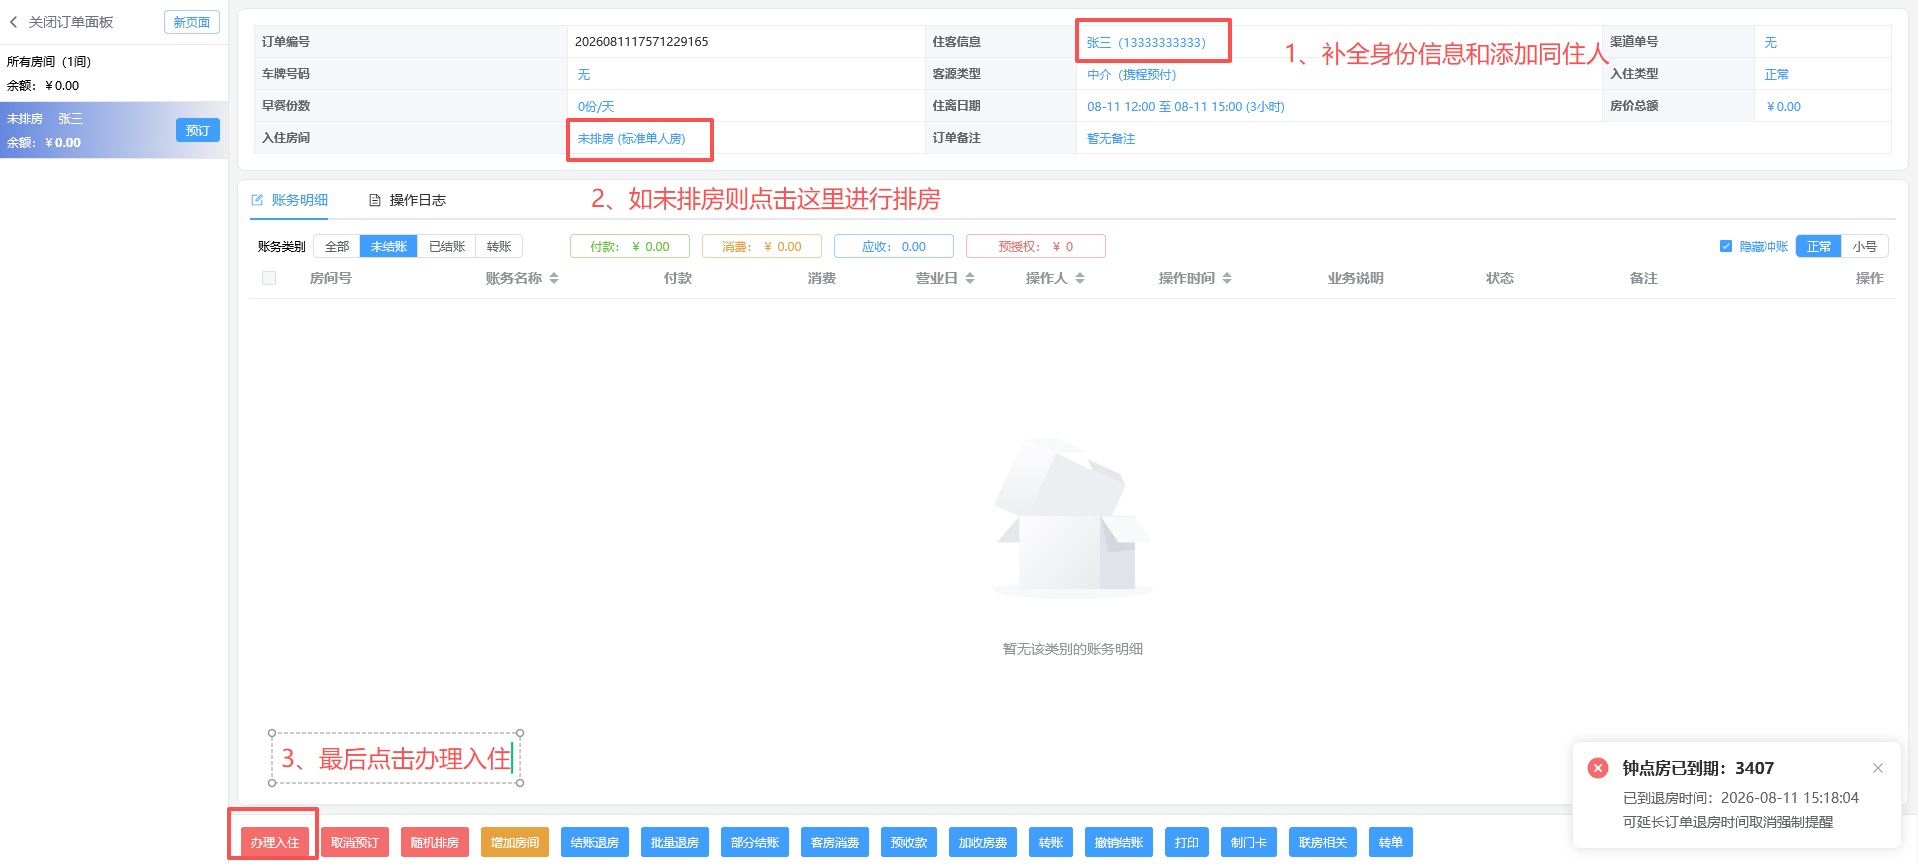Viewport: 1918px width, 864px height.
Task: Click the 客房消费 button
Action: (x=835, y=842)
